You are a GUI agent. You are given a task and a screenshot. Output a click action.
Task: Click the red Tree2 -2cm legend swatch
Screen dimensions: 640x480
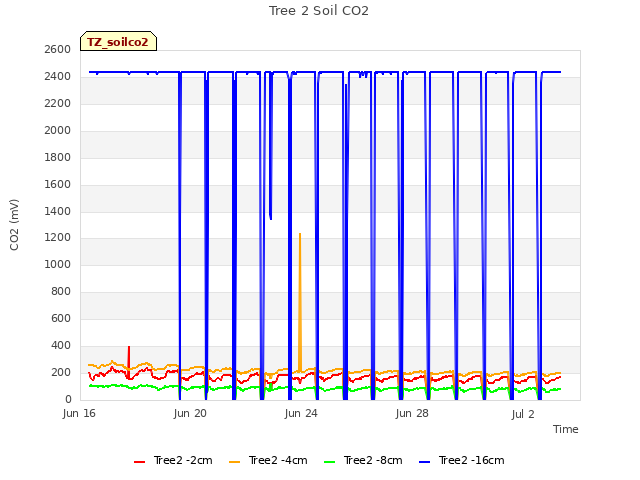pos(140,462)
